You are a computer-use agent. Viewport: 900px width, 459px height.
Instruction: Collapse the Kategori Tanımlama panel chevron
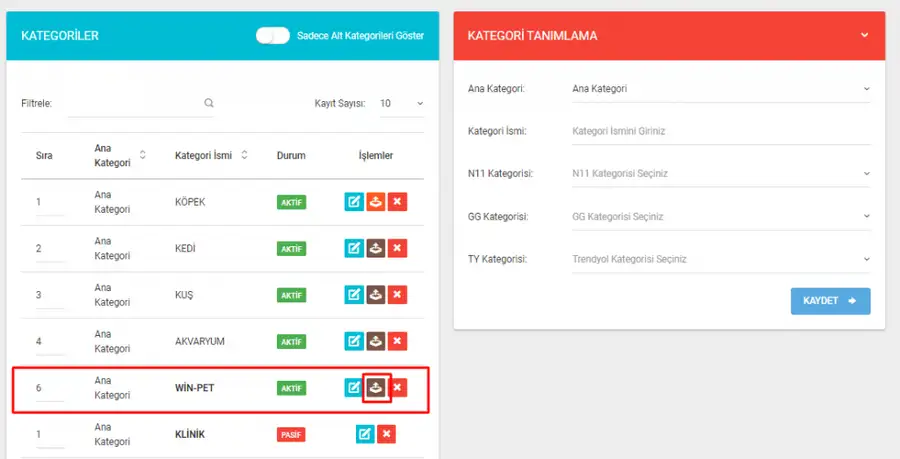[864, 36]
